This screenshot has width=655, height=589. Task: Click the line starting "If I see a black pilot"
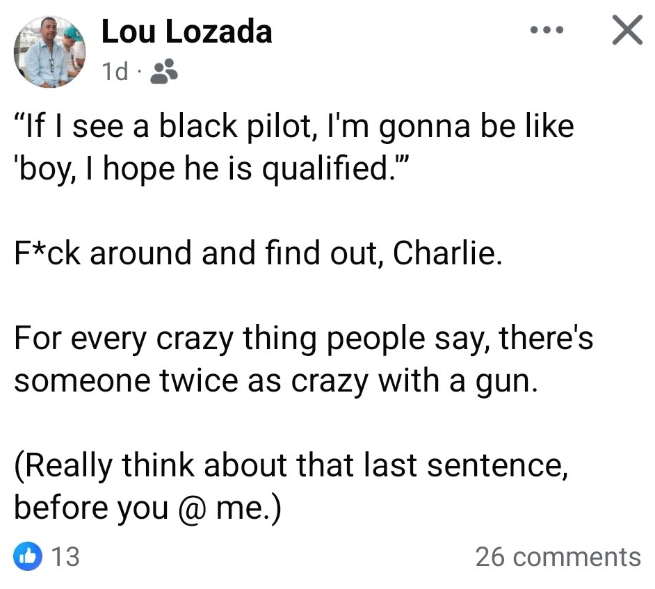(294, 128)
